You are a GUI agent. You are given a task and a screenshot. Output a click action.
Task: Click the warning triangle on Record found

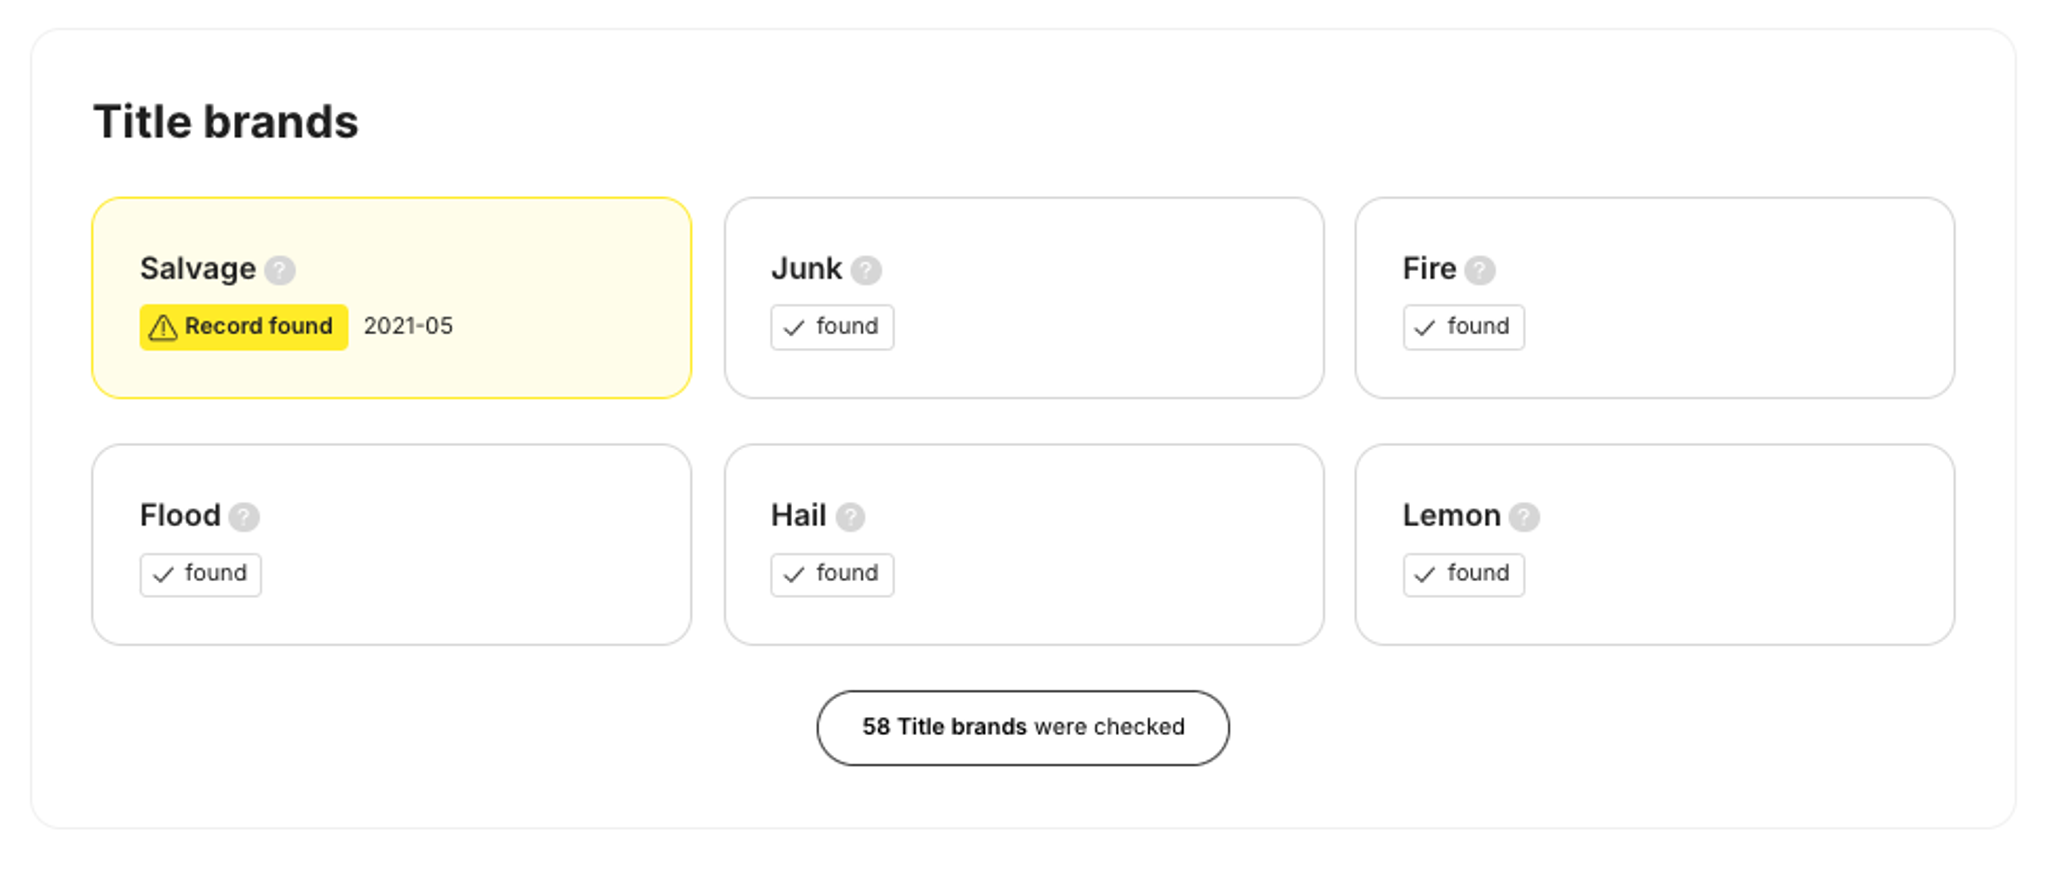click(x=163, y=328)
